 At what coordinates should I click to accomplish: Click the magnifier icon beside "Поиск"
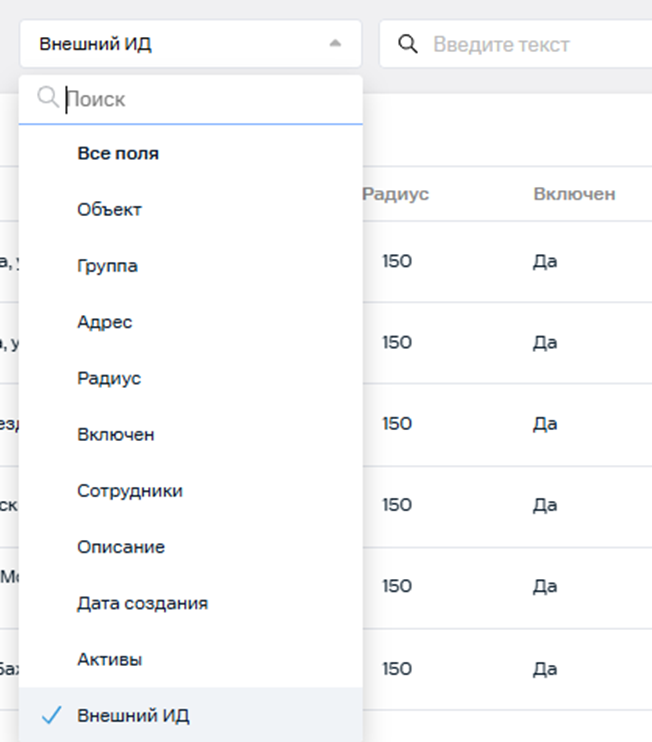coord(48,98)
